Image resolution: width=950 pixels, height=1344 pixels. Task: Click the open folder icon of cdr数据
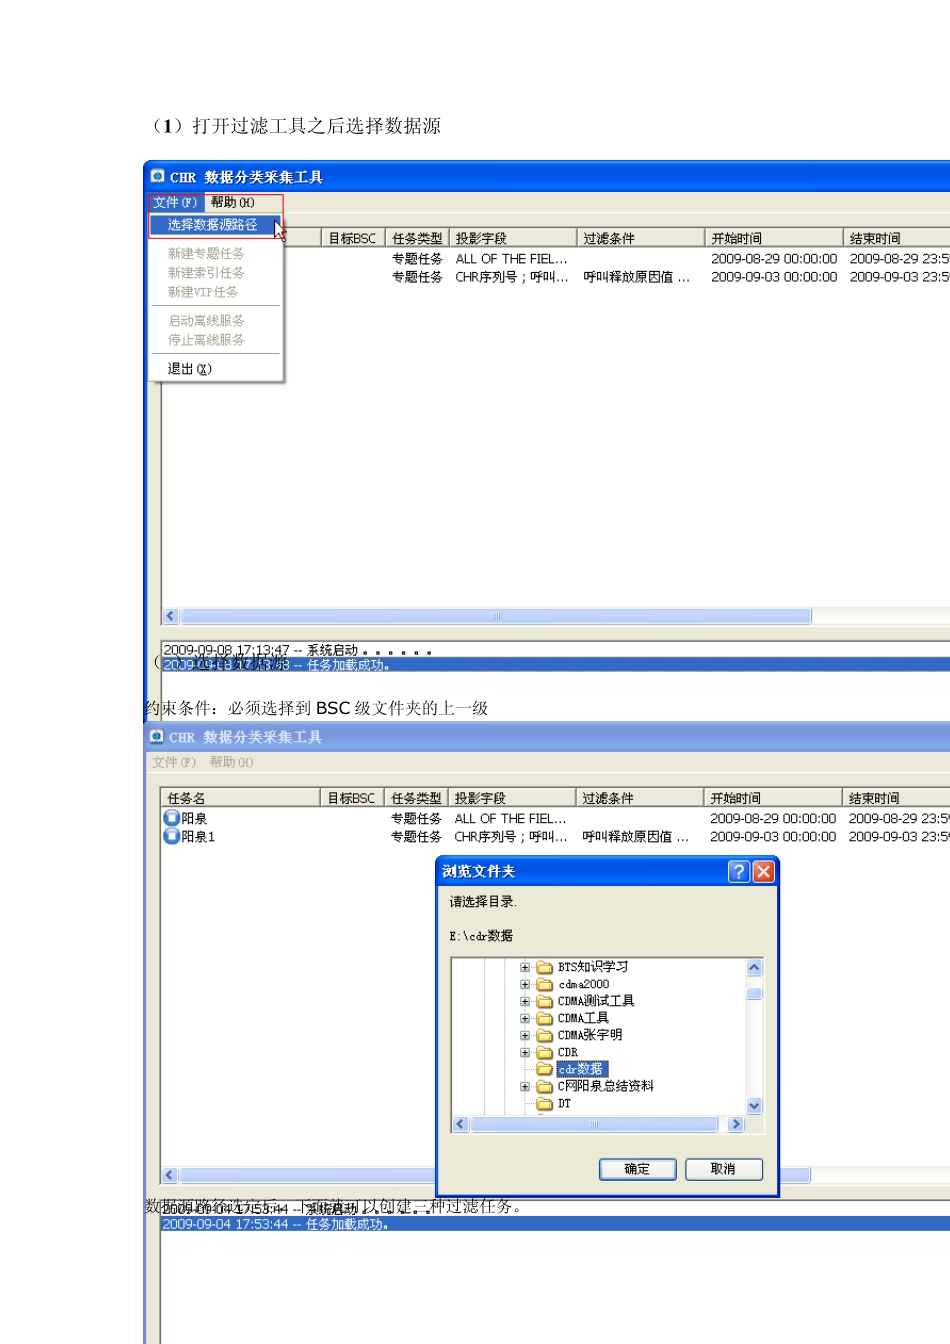545,1069
